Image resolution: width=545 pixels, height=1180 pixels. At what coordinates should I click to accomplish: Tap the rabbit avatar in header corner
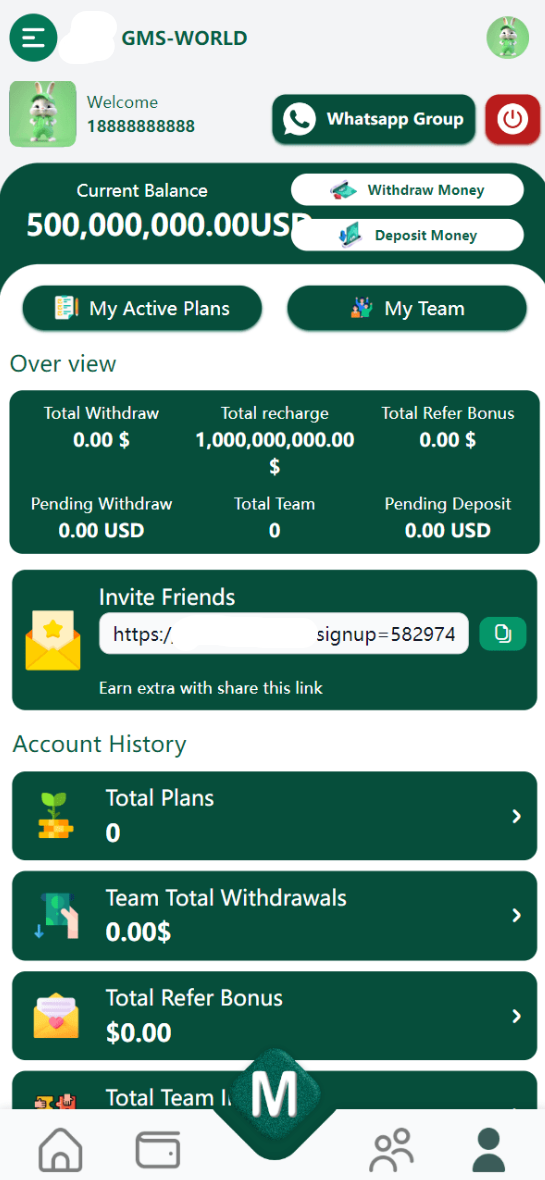(x=507, y=38)
